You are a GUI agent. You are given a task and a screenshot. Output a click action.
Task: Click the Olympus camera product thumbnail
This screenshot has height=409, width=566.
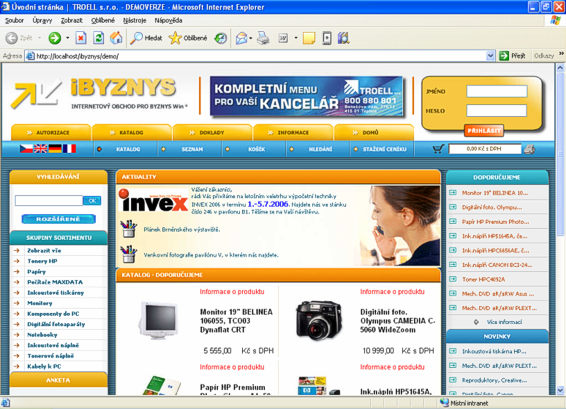[319, 321]
